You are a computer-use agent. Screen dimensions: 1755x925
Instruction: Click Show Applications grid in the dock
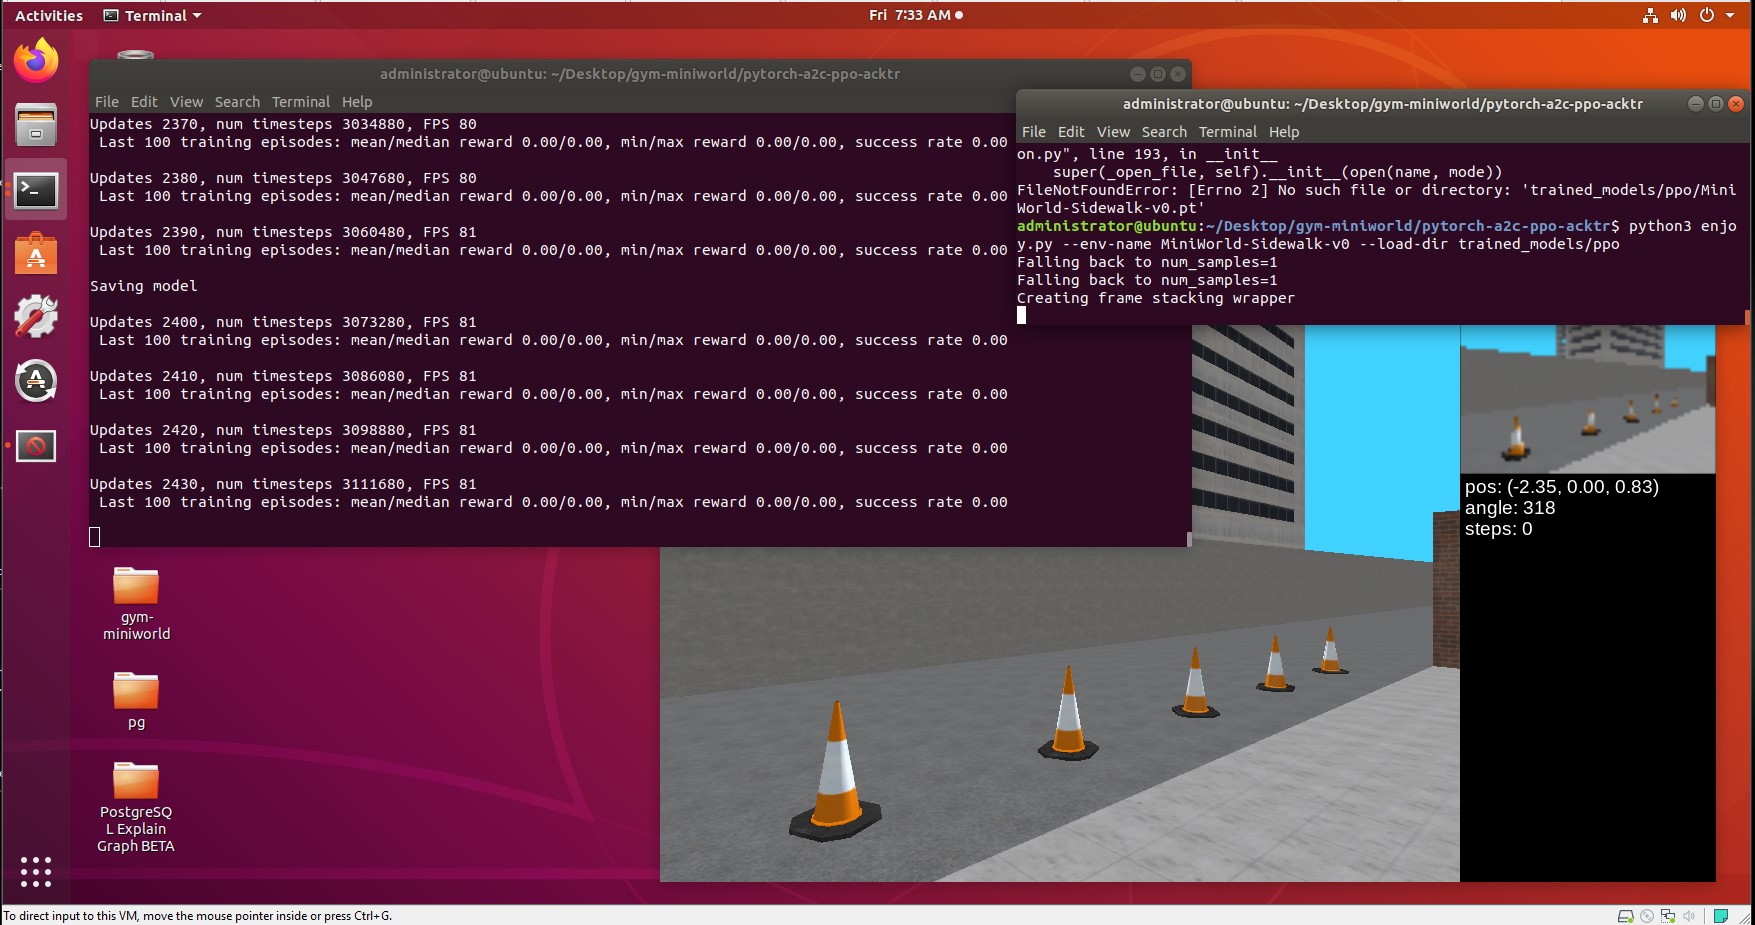tap(35, 871)
